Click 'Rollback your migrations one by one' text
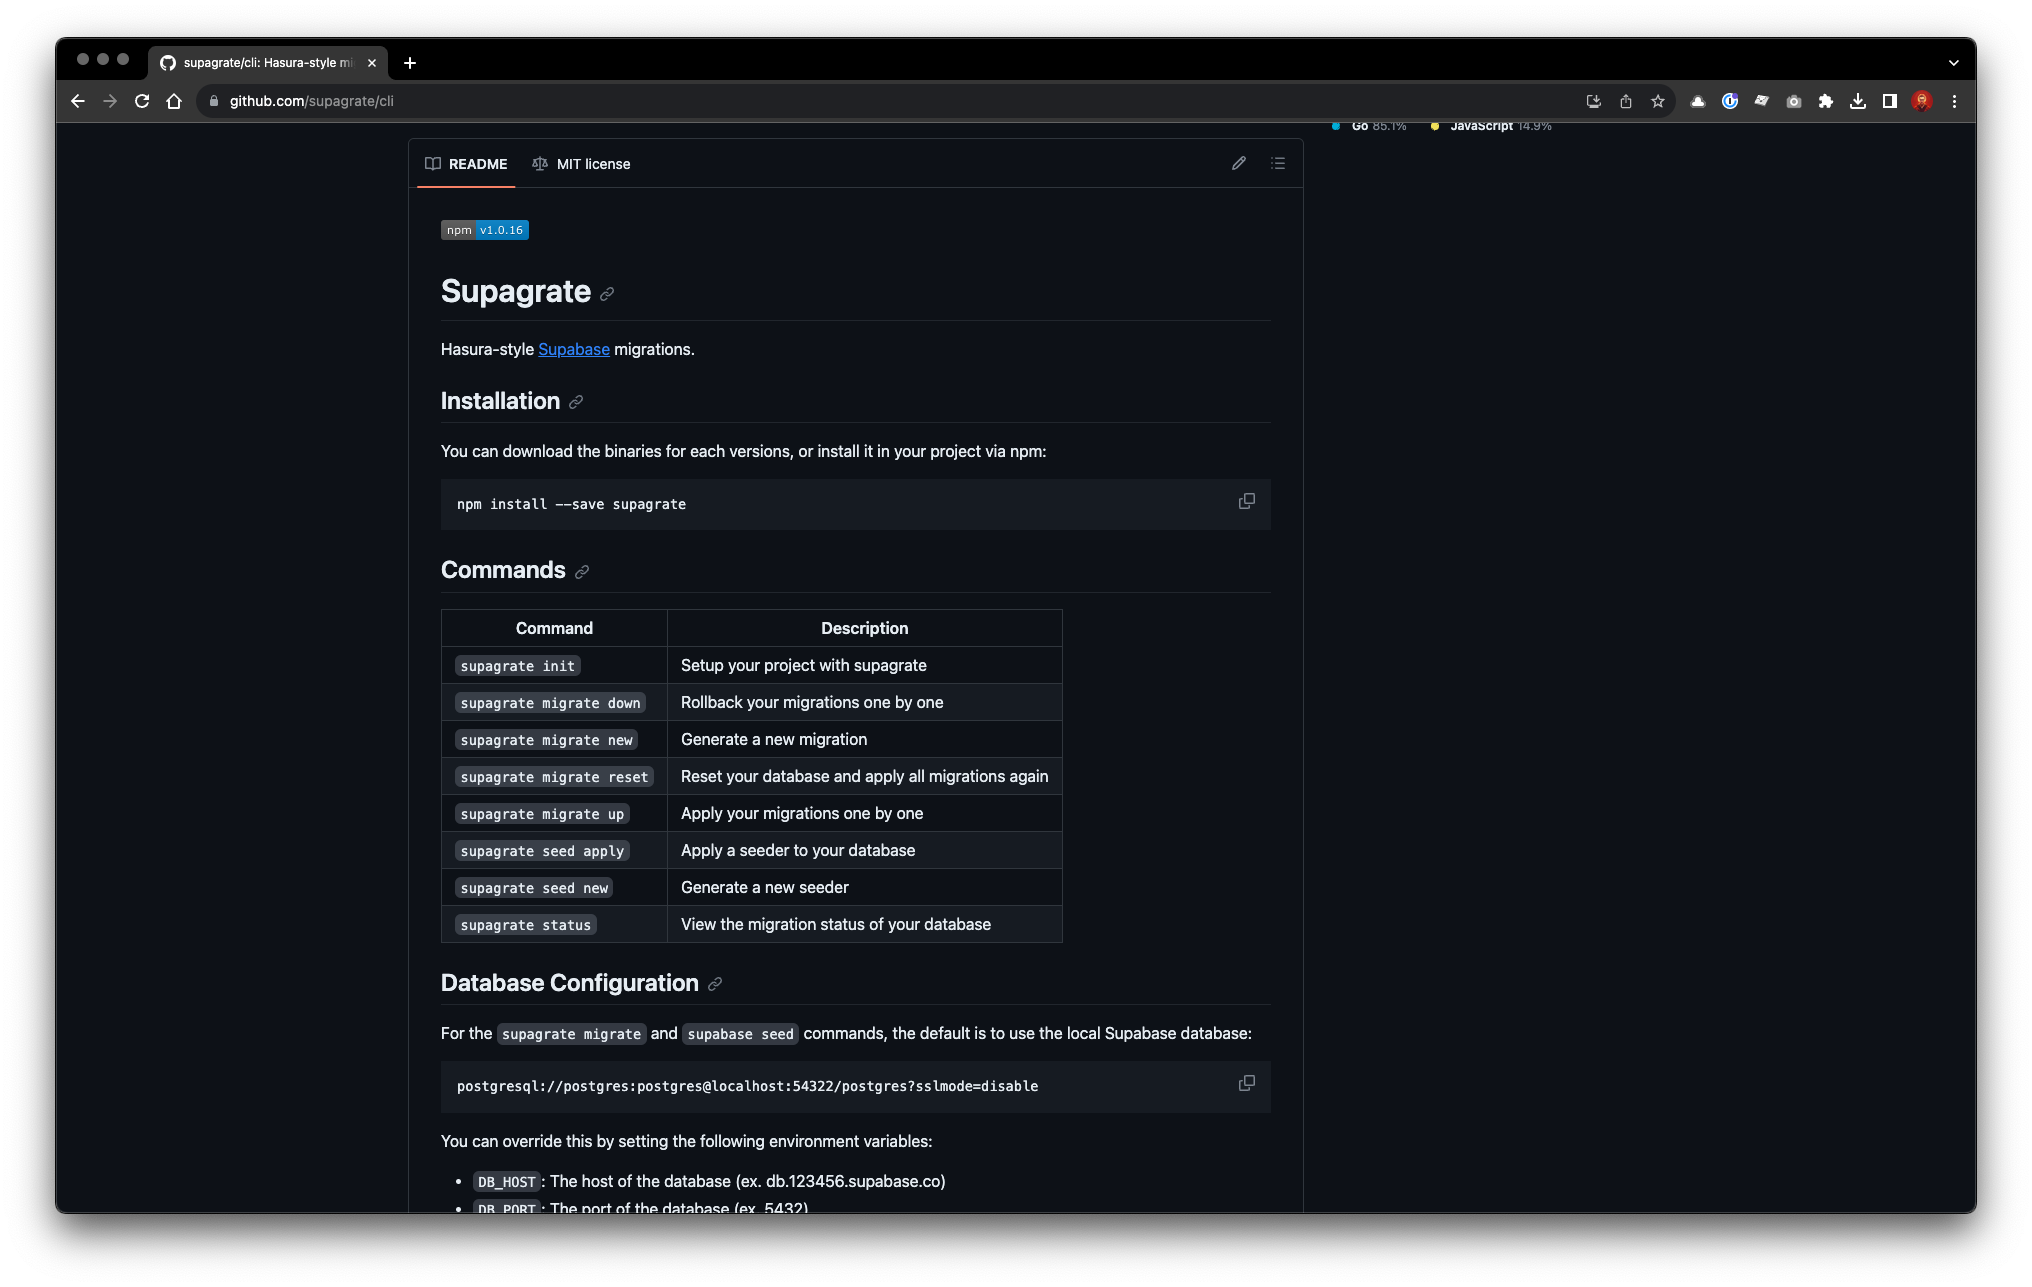The width and height of the screenshot is (2032, 1287). [812, 702]
